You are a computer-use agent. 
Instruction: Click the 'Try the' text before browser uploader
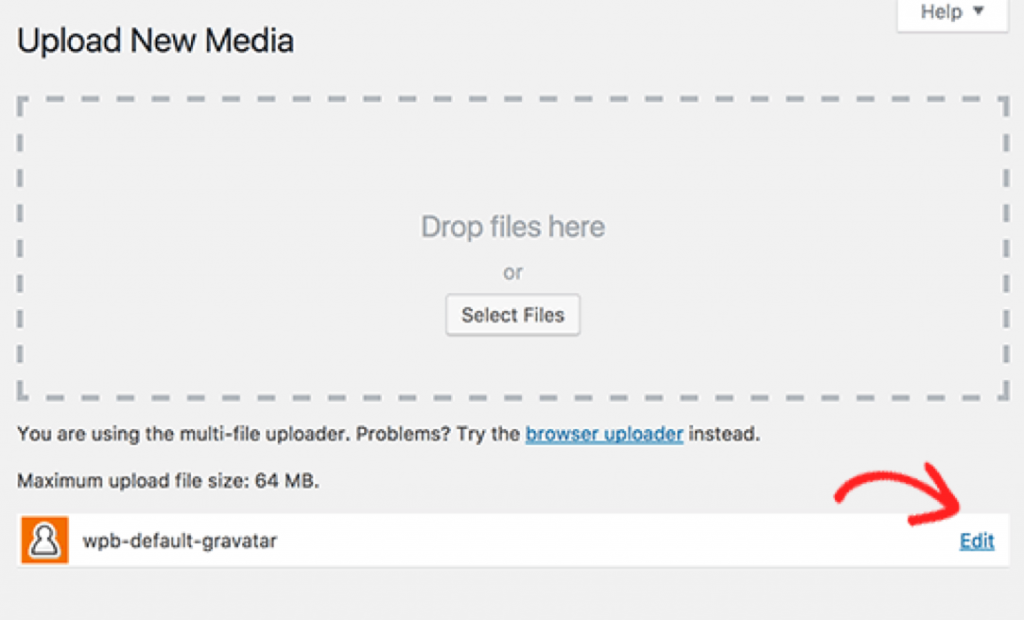pyautogui.click(x=488, y=434)
